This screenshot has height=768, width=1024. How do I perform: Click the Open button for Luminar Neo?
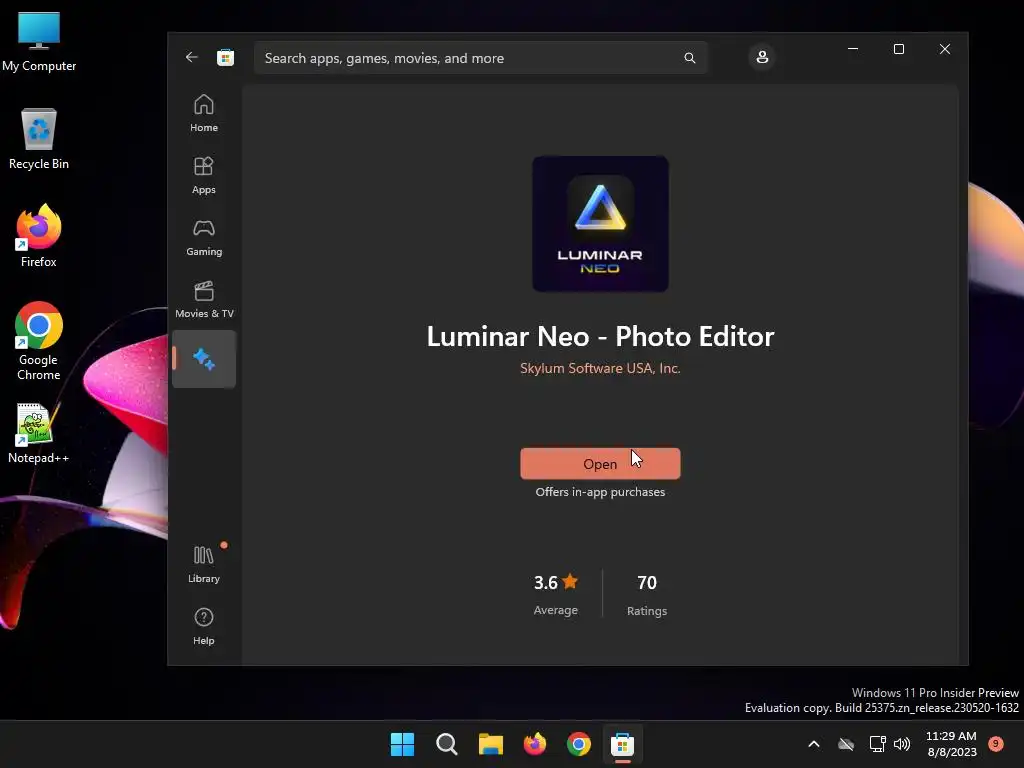click(x=600, y=464)
